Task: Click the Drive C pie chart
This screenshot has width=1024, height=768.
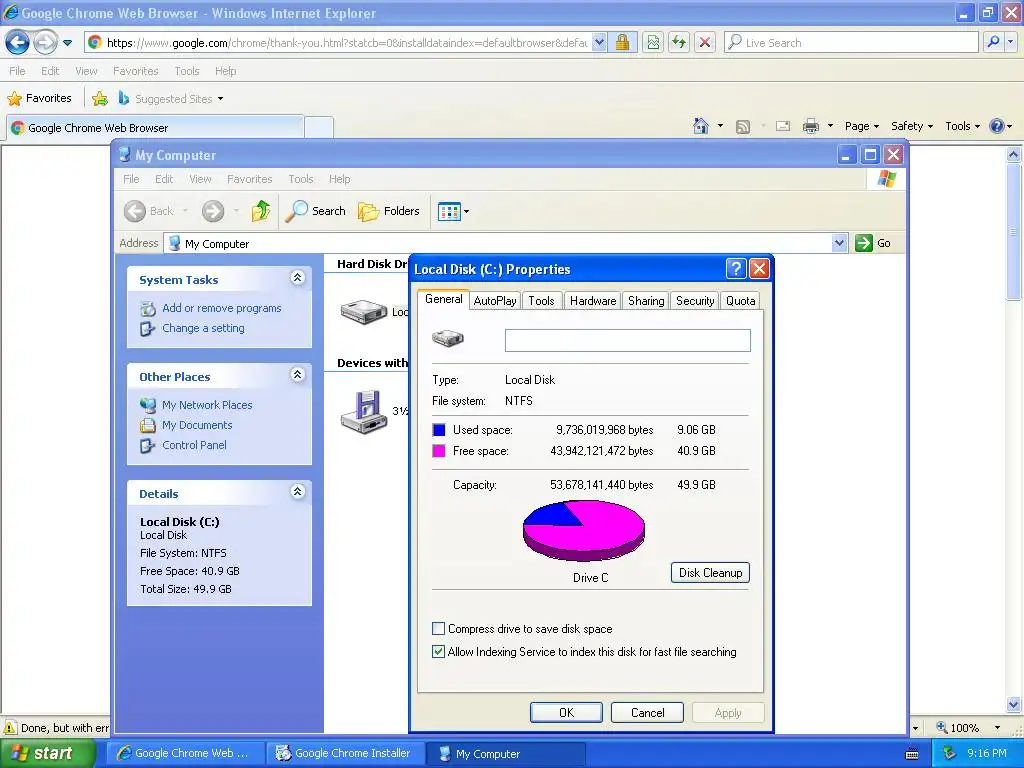Action: click(x=584, y=530)
